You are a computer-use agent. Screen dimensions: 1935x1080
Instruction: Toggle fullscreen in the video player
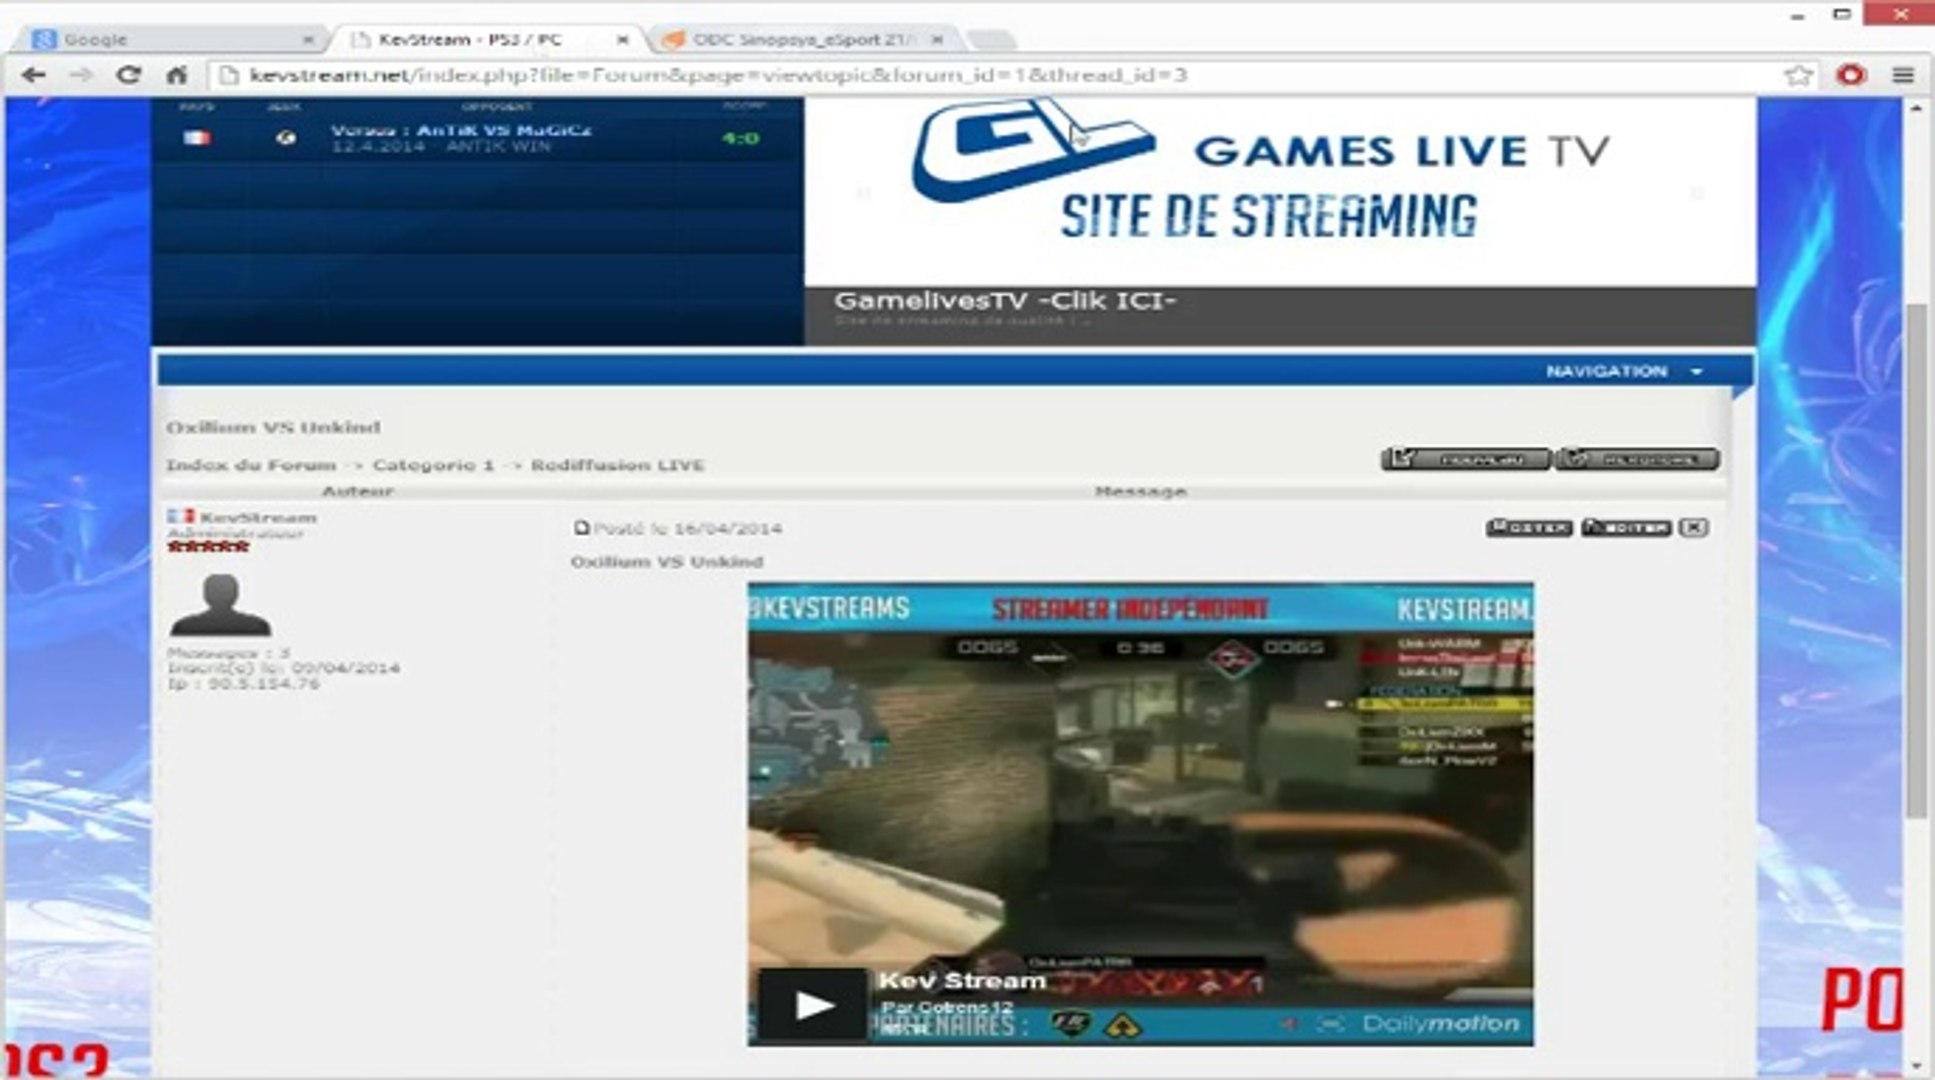pyautogui.click(x=1330, y=1024)
